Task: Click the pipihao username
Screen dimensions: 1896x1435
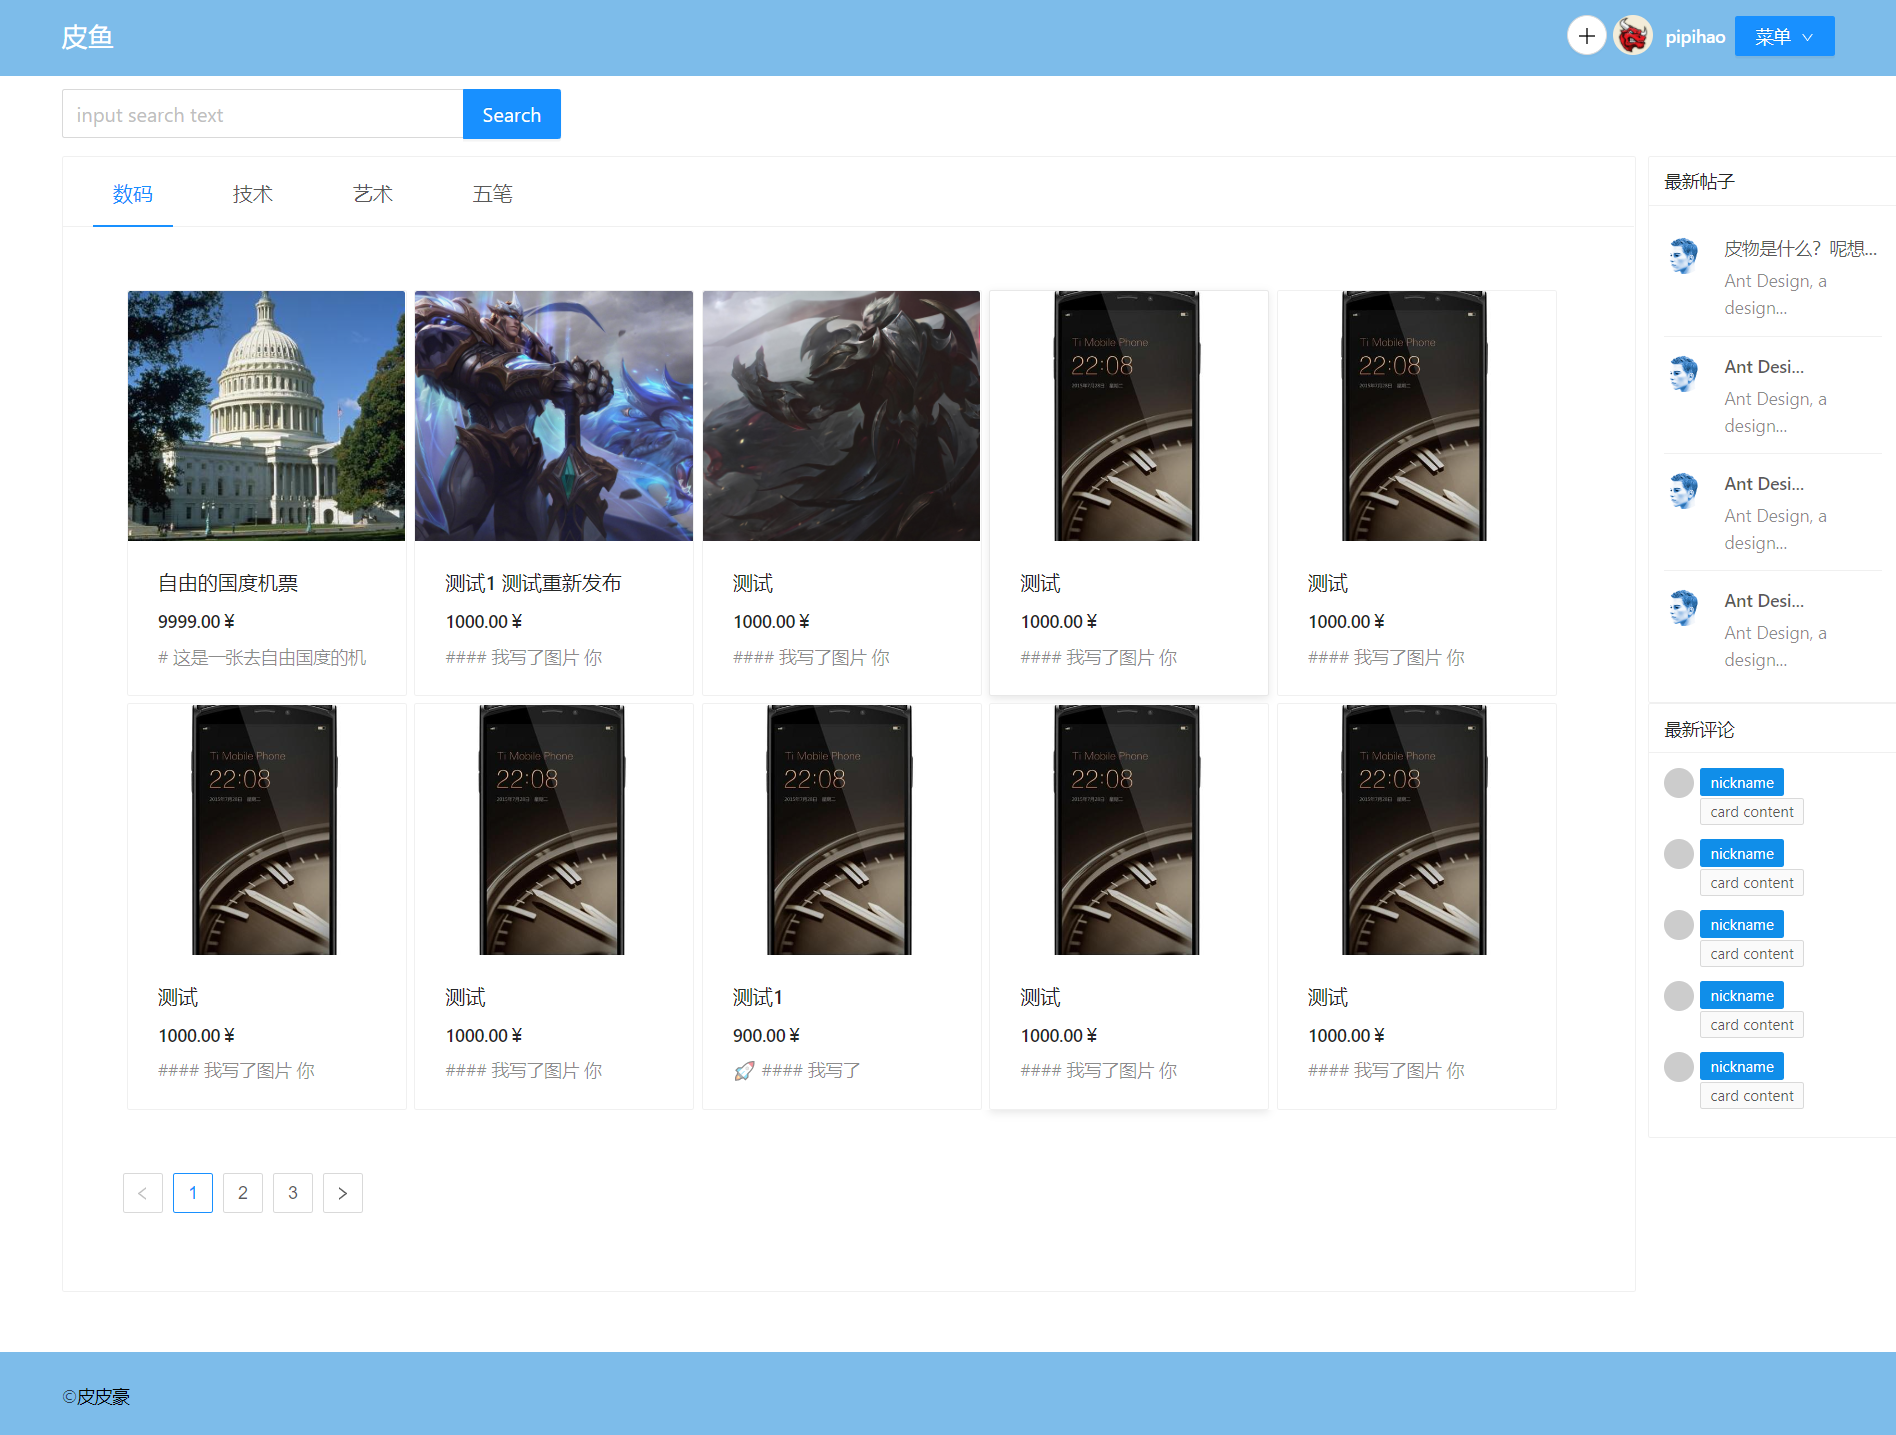Action: [x=1695, y=37]
